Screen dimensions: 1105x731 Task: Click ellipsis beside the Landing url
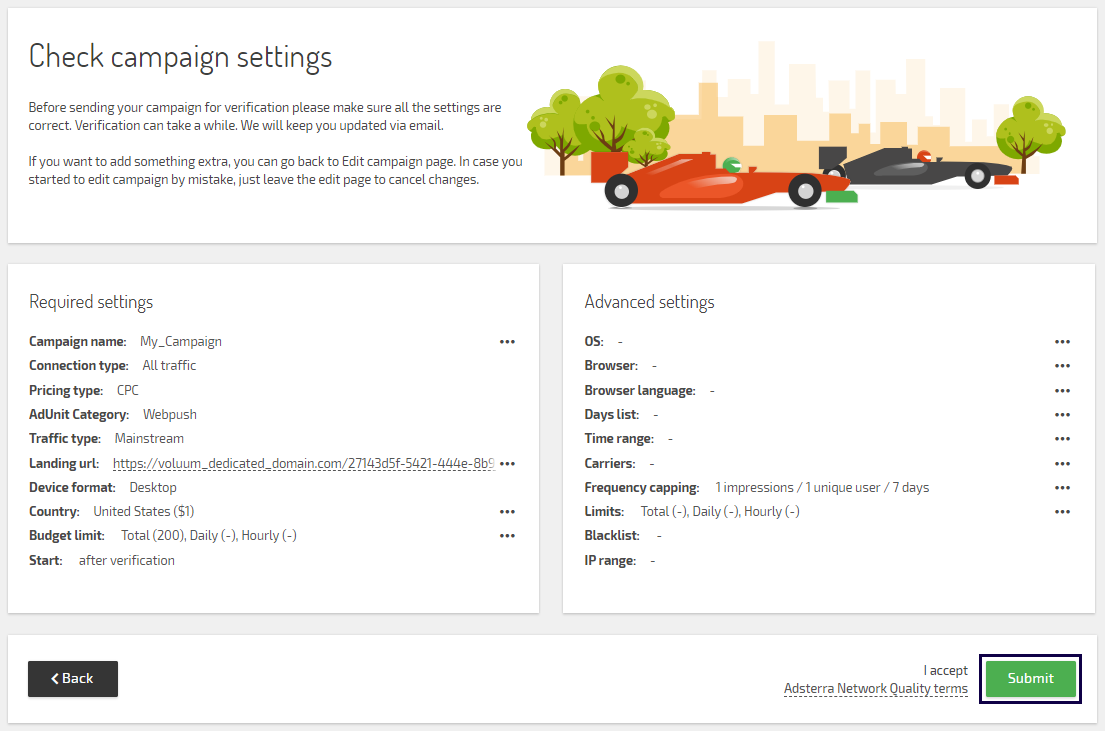[x=507, y=464]
